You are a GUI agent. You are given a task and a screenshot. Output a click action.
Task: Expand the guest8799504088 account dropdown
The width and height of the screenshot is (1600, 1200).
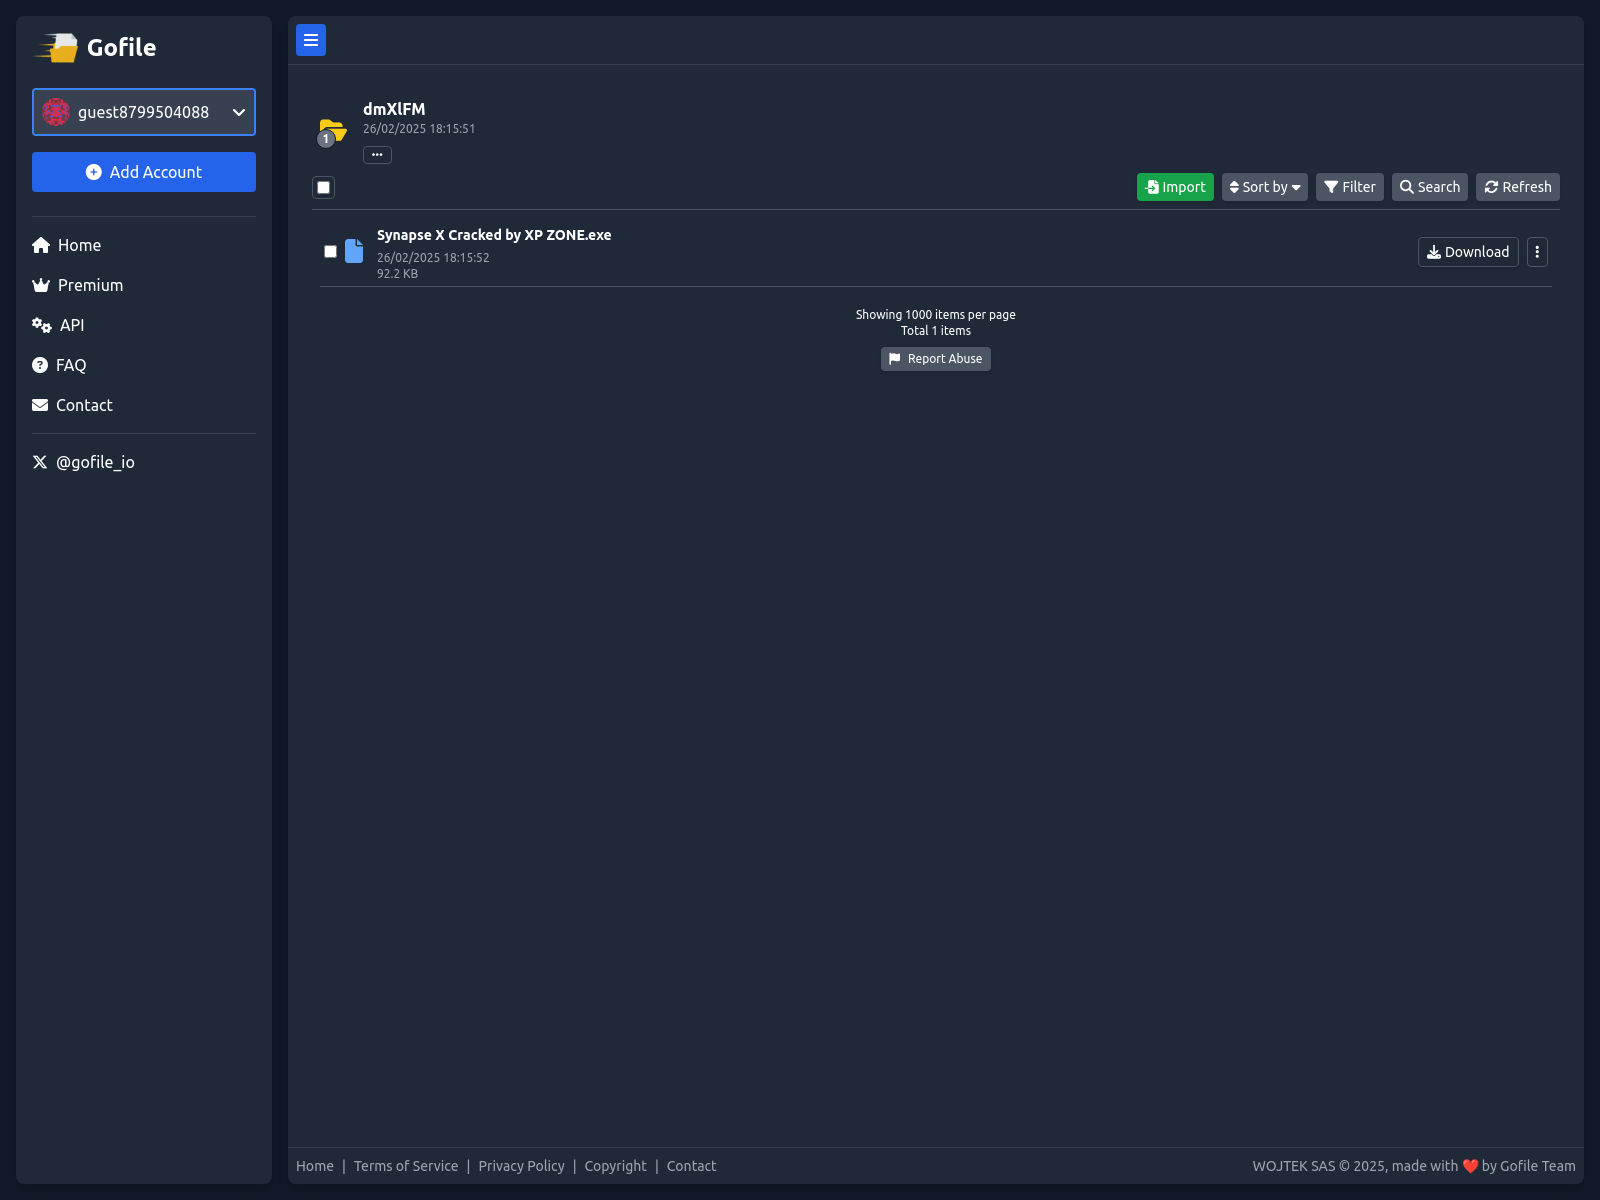pyautogui.click(x=144, y=112)
